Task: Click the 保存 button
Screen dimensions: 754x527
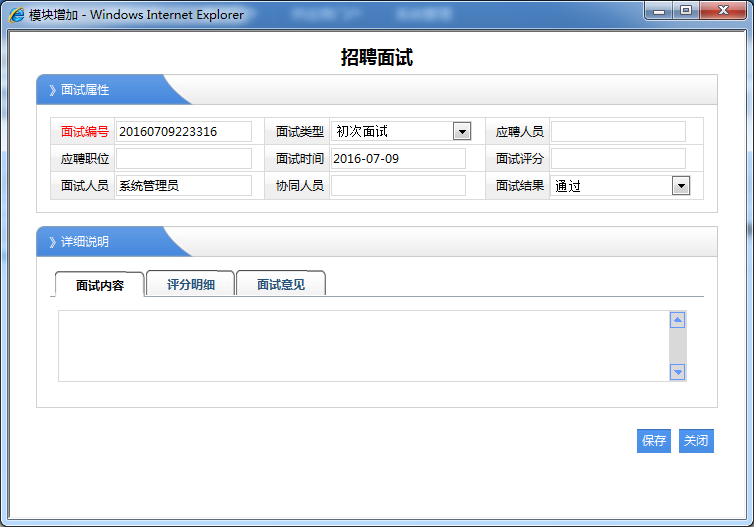Action: 654,441
